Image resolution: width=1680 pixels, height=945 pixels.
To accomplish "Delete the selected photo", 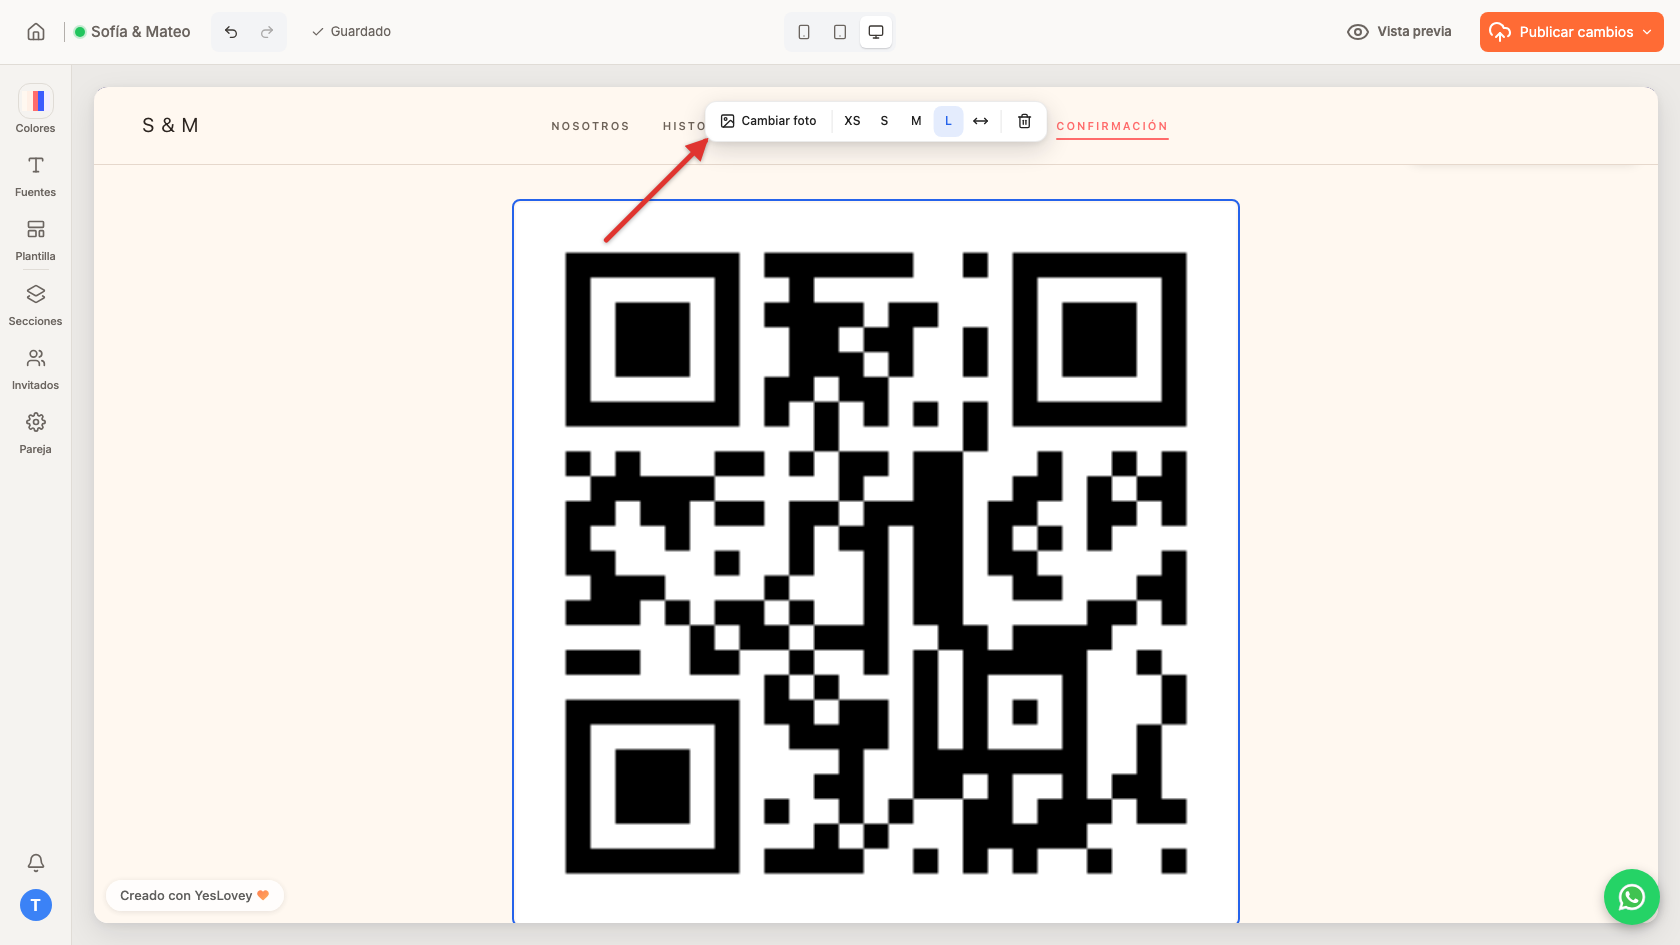I will click(x=1025, y=121).
